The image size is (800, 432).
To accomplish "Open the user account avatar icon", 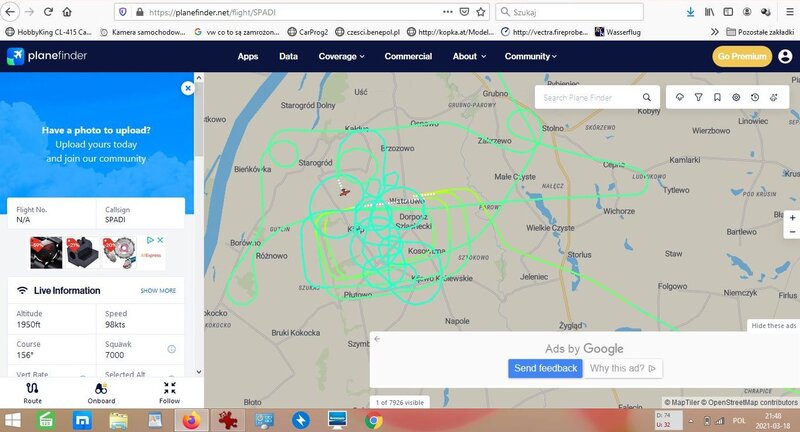I will (785, 56).
